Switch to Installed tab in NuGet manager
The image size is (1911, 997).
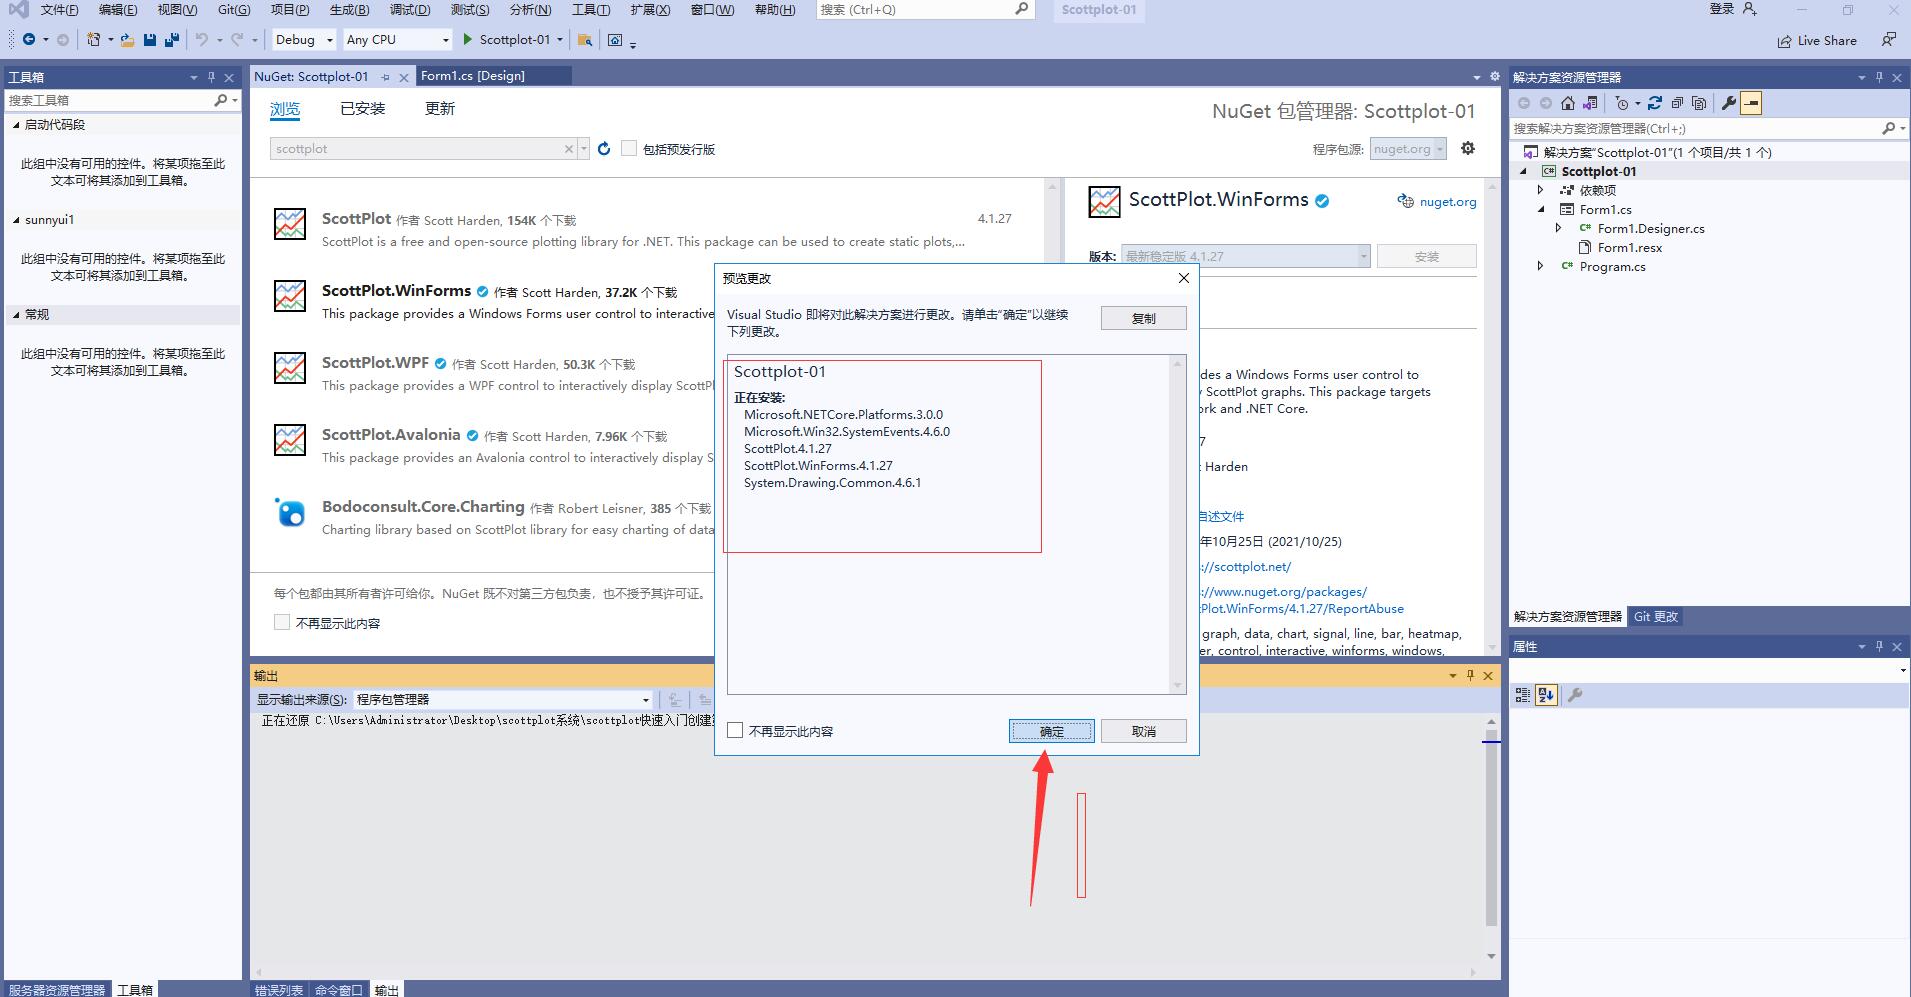tap(362, 108)
